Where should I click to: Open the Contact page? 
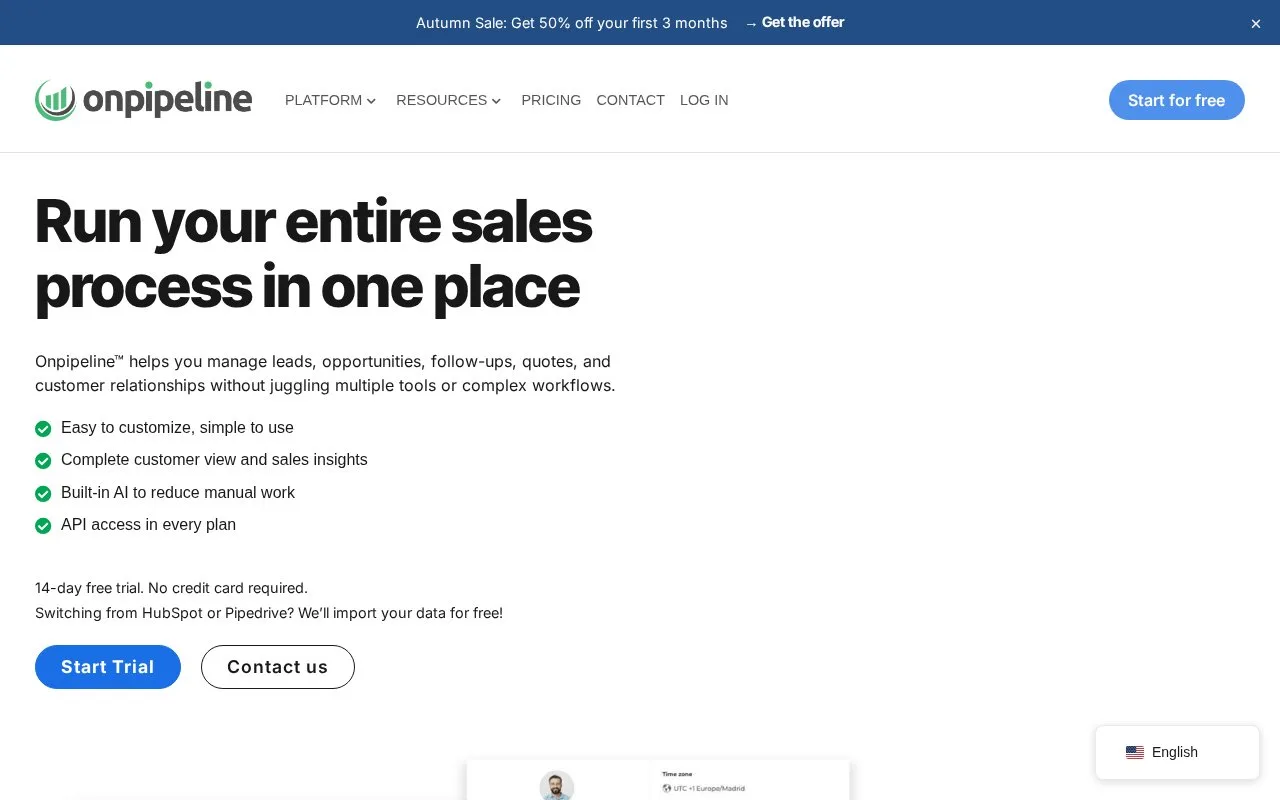(x=630, y=100)
